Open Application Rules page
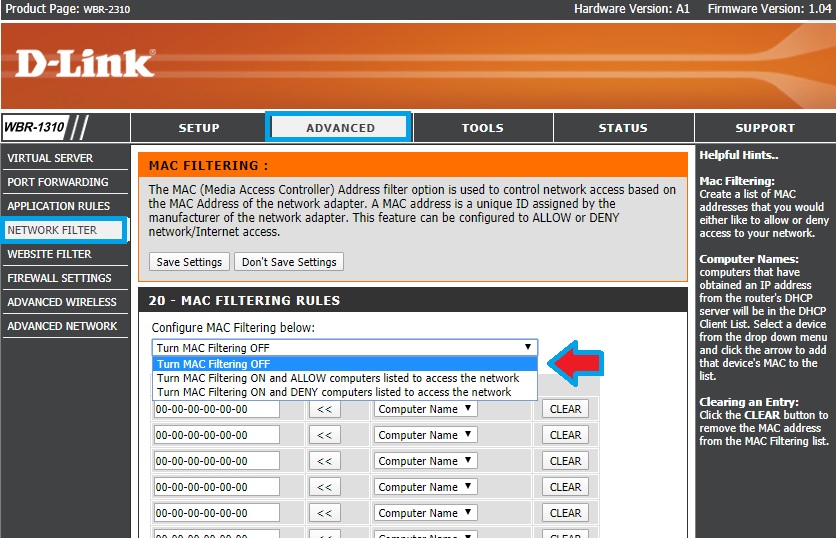836x538 pixels. point(59,206)
